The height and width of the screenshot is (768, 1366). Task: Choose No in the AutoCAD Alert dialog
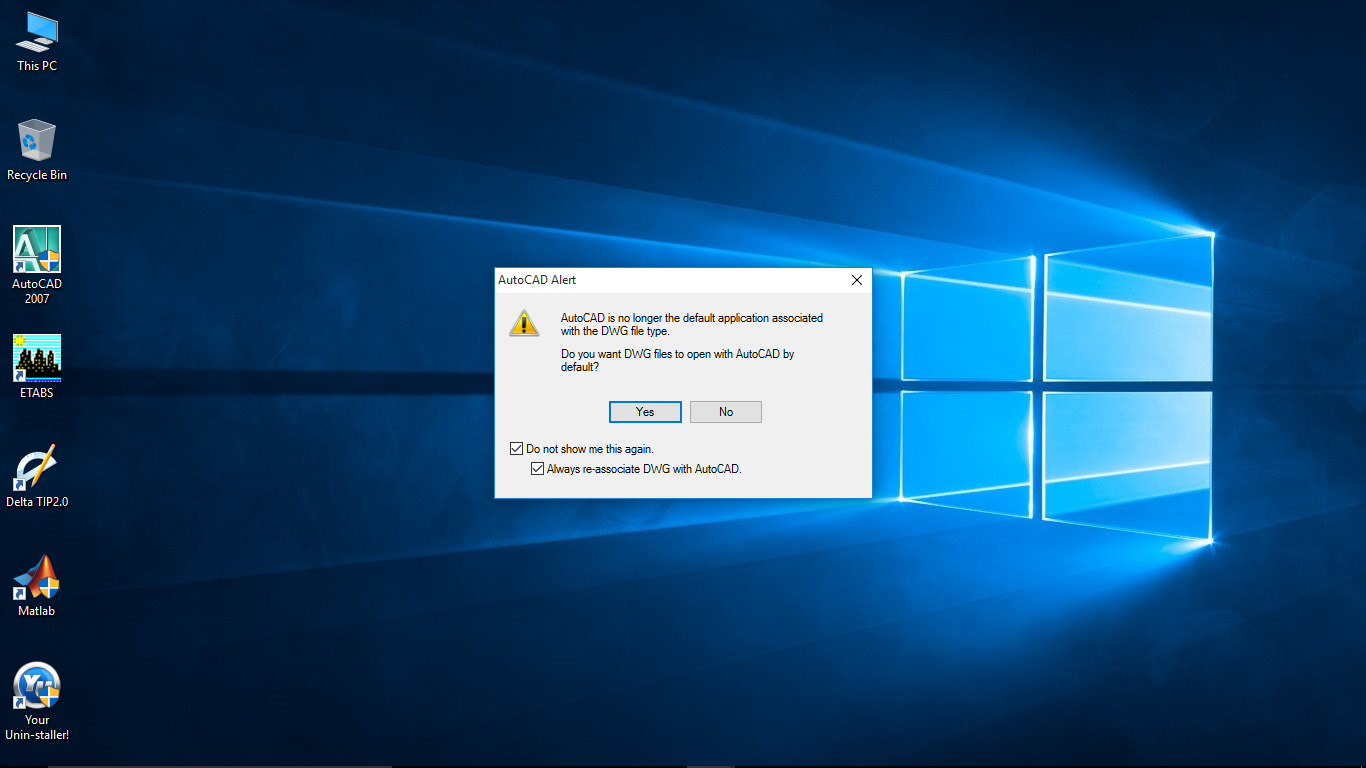[x=726, y=412]
